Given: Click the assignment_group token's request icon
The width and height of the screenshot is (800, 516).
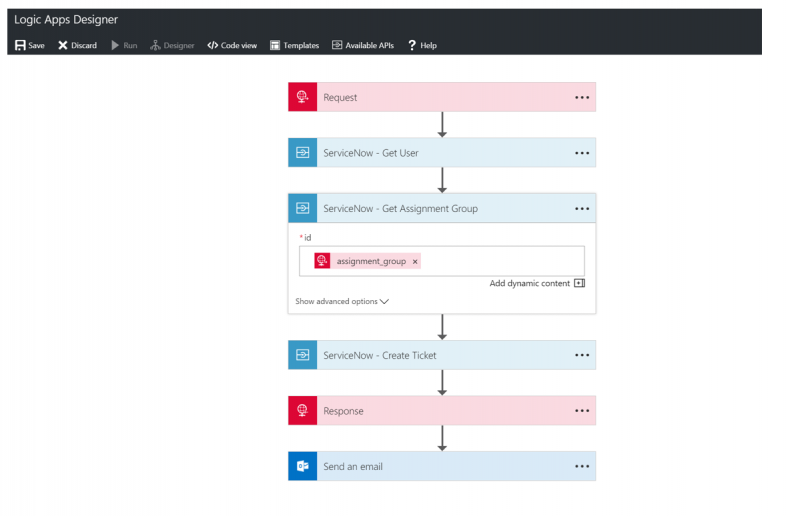Looking at the screenshot, I should [322, 261].
